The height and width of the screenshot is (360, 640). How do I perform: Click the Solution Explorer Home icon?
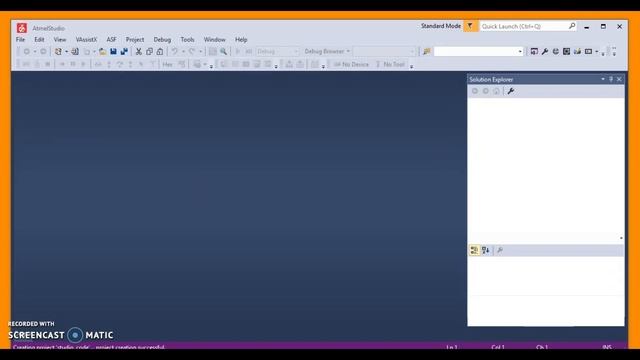tap(496, 91)
